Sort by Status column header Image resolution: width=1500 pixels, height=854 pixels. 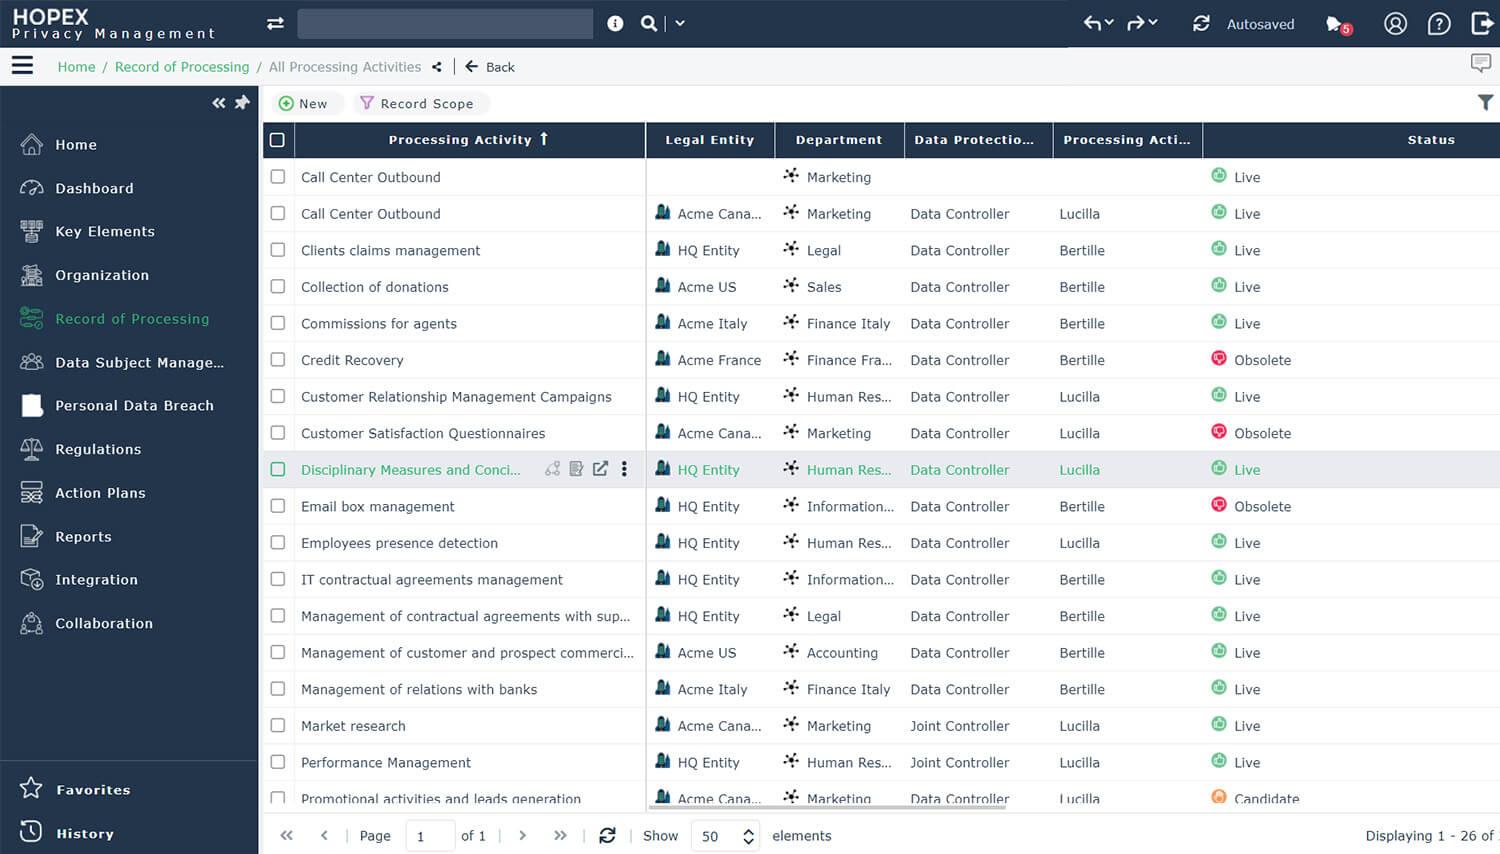(1431, 140)
